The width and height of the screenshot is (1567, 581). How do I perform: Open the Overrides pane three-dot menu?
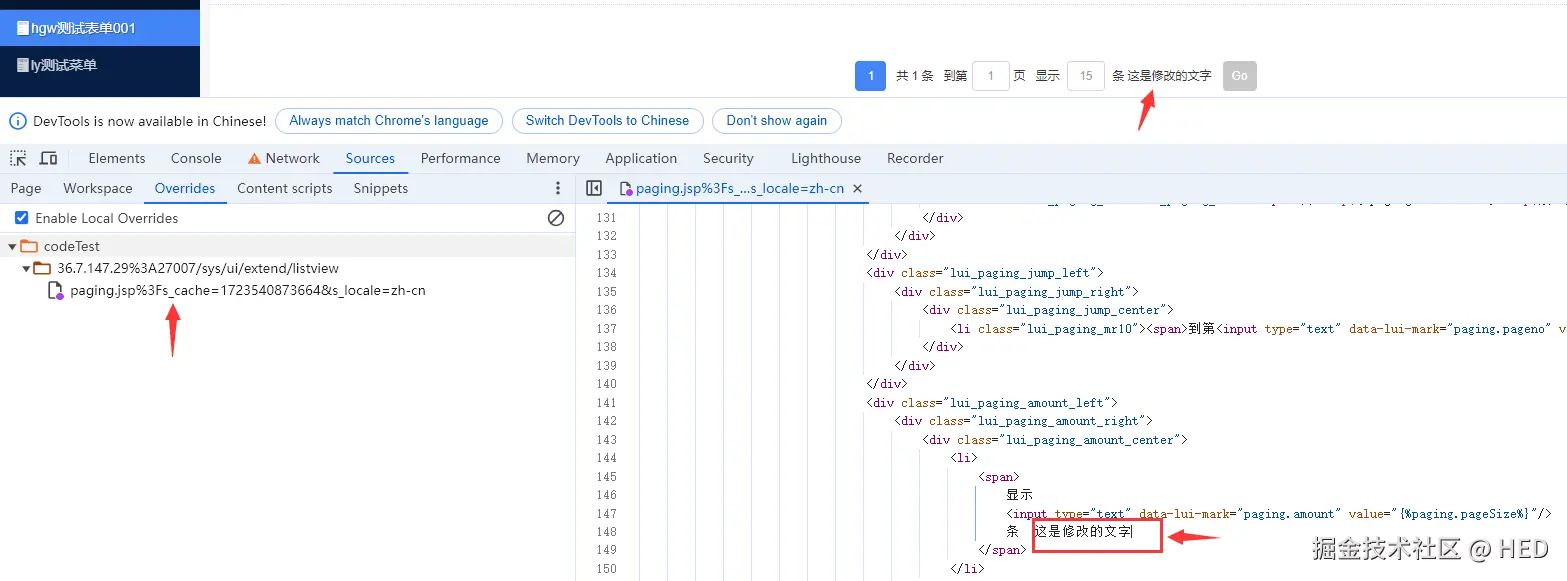click(x=558, y=188)
